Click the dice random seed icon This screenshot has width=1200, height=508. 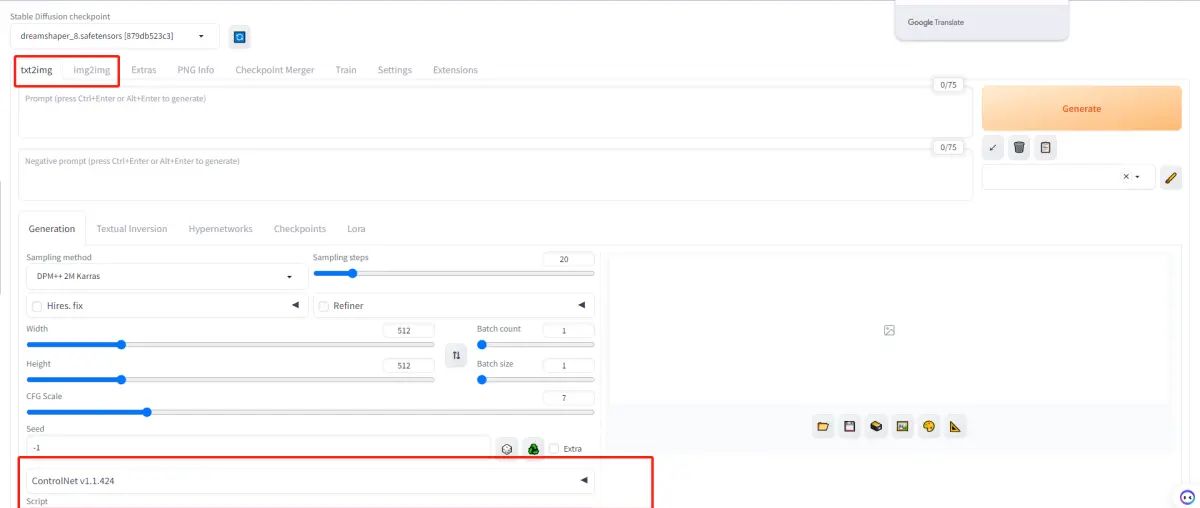click(507, 449)
